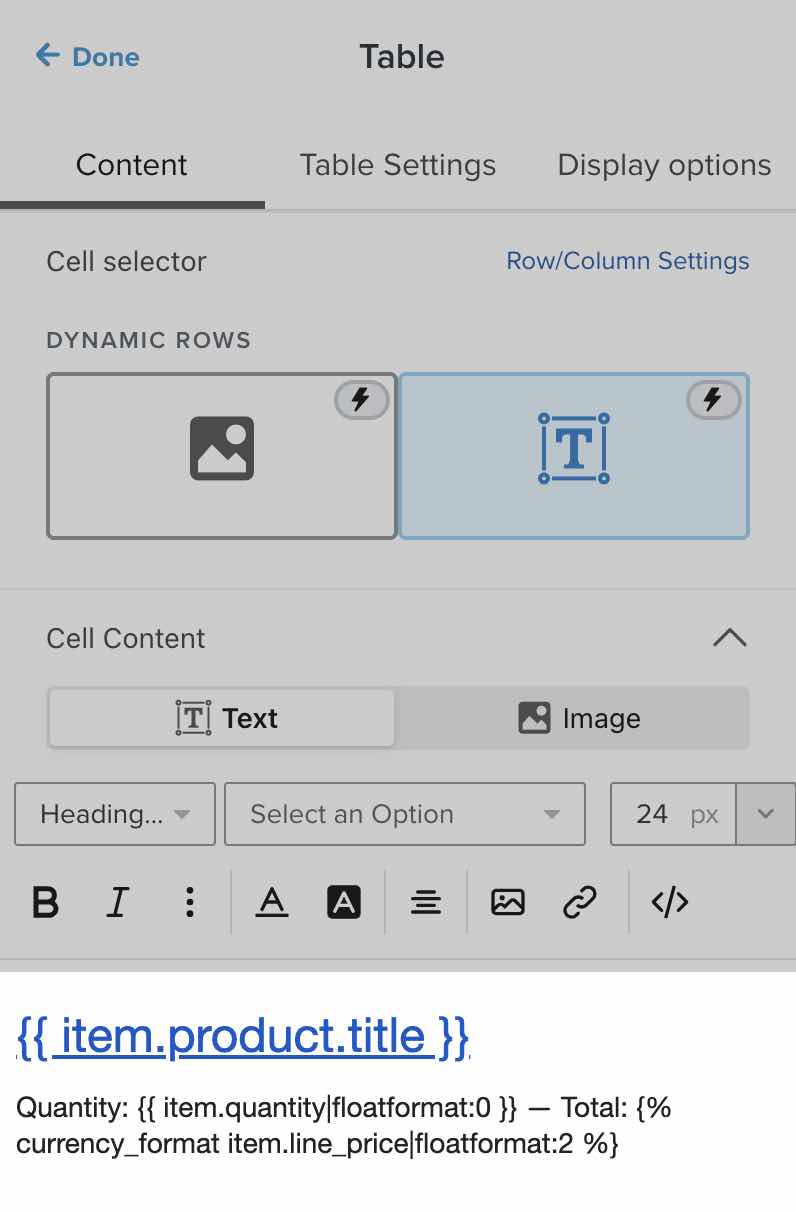Open Row/Column Settings link

[x=628, y=261]
